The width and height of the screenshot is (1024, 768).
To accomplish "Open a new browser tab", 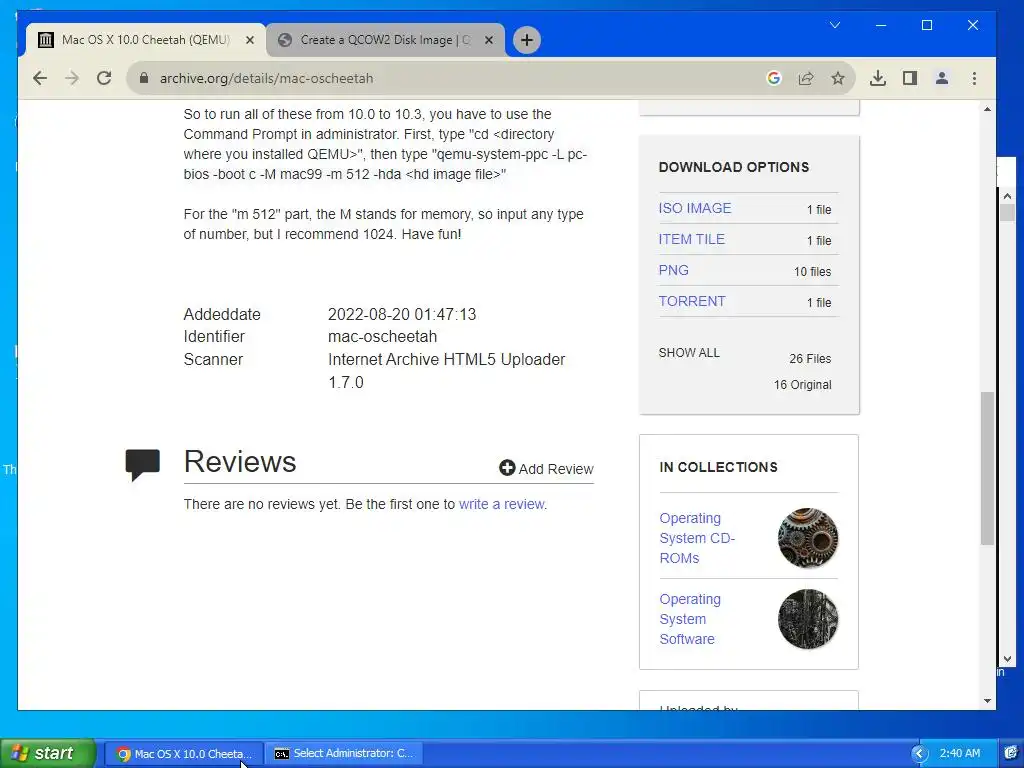I will [526, 40].
